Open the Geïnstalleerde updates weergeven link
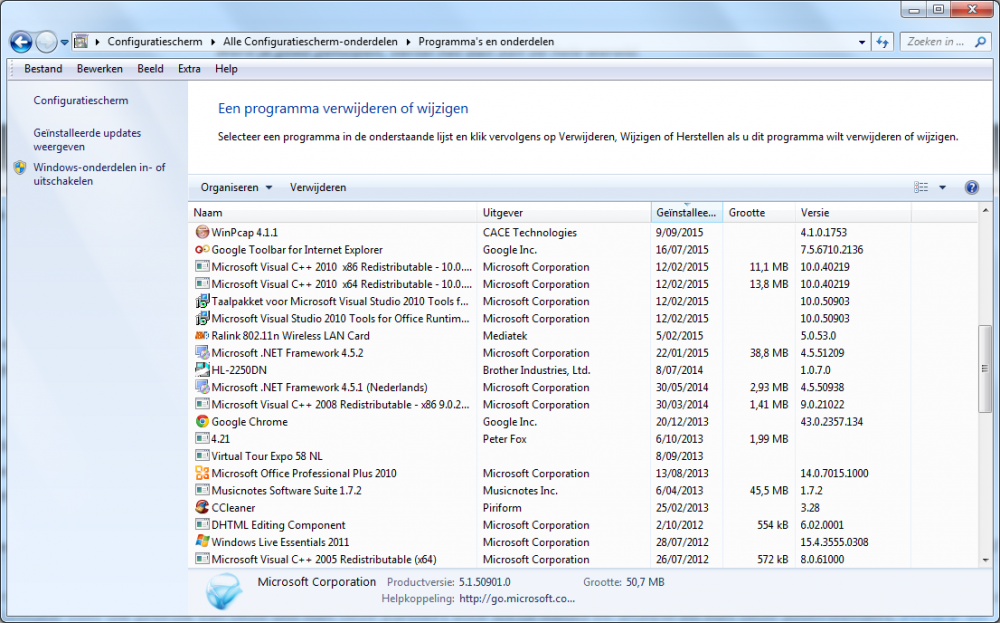This screenshot has width=1000, height=623. coord(87,140)
